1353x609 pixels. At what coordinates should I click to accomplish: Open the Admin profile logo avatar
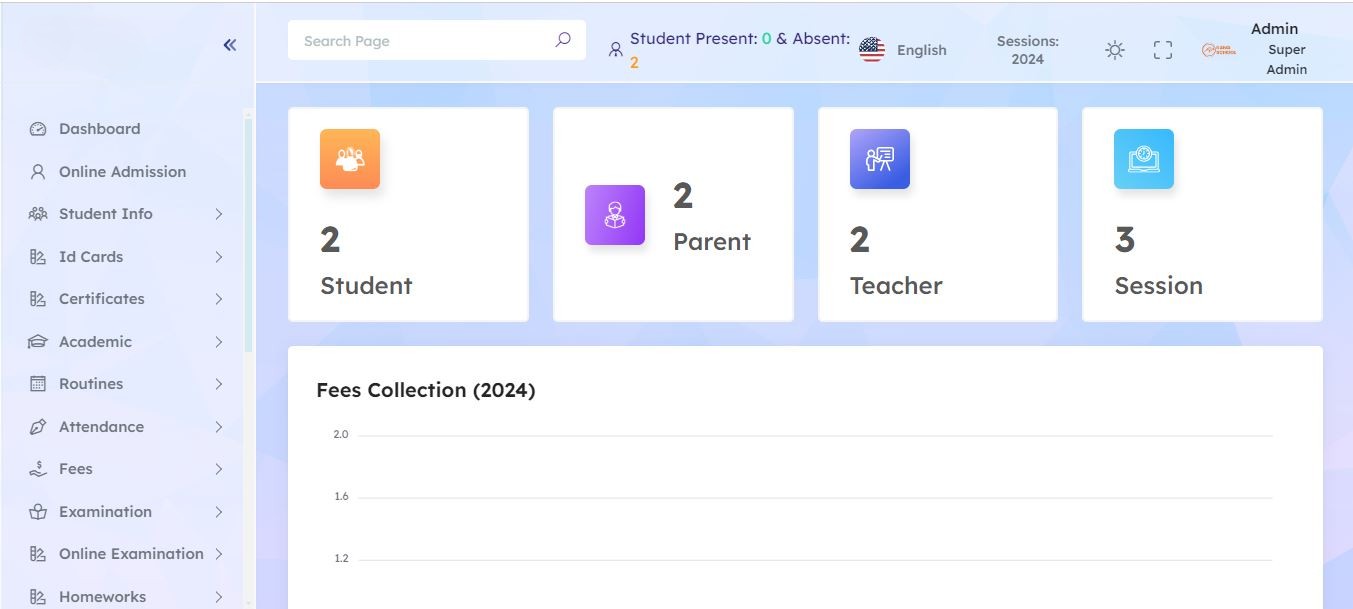1219,50
